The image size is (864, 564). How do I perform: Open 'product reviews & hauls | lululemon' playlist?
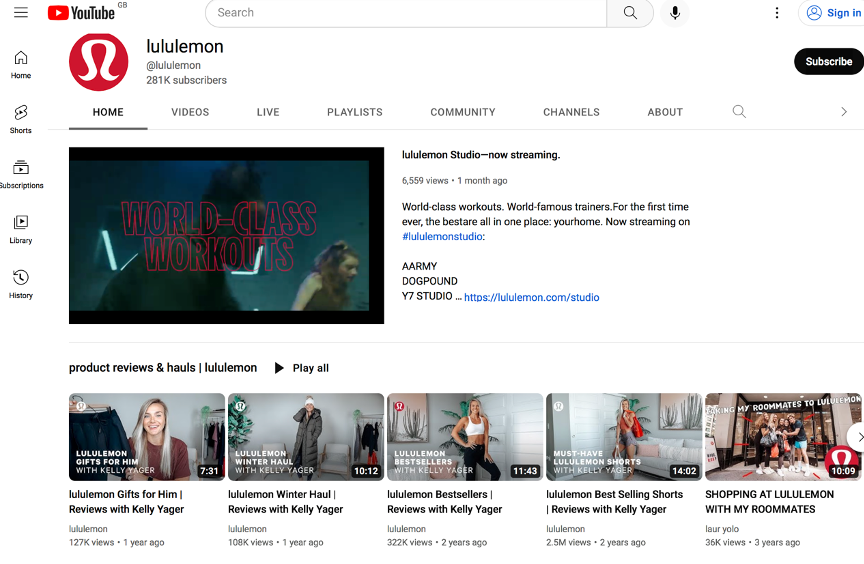point(163,367)
